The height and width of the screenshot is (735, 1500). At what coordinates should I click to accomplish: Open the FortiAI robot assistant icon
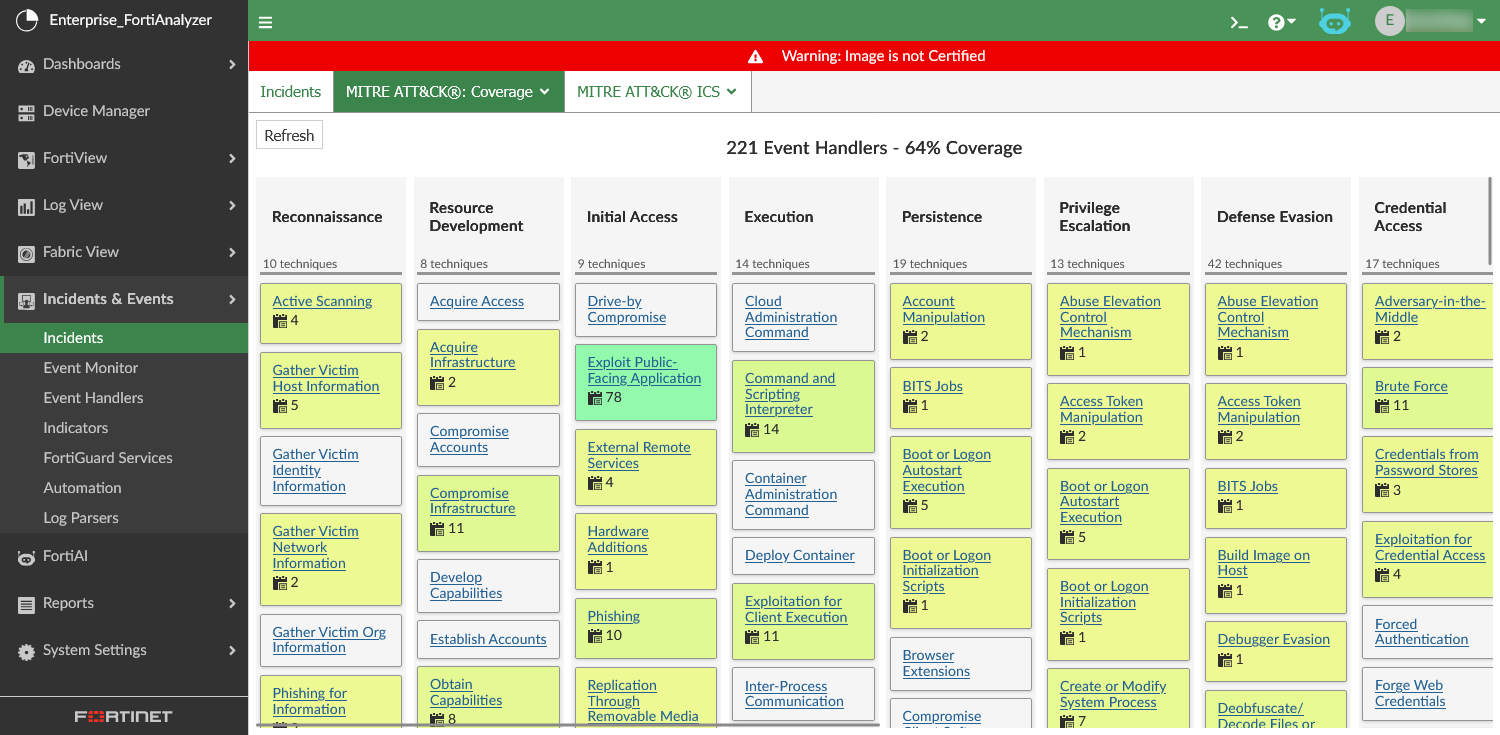click(x=1335, y=21)
